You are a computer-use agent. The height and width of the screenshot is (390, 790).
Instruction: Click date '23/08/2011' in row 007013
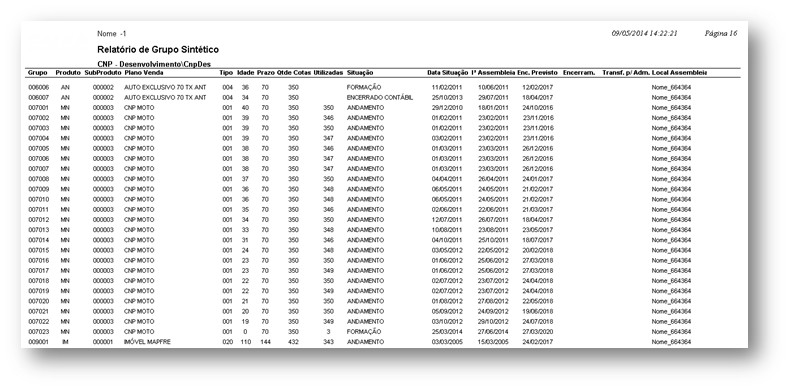click(x=493, y=230)
